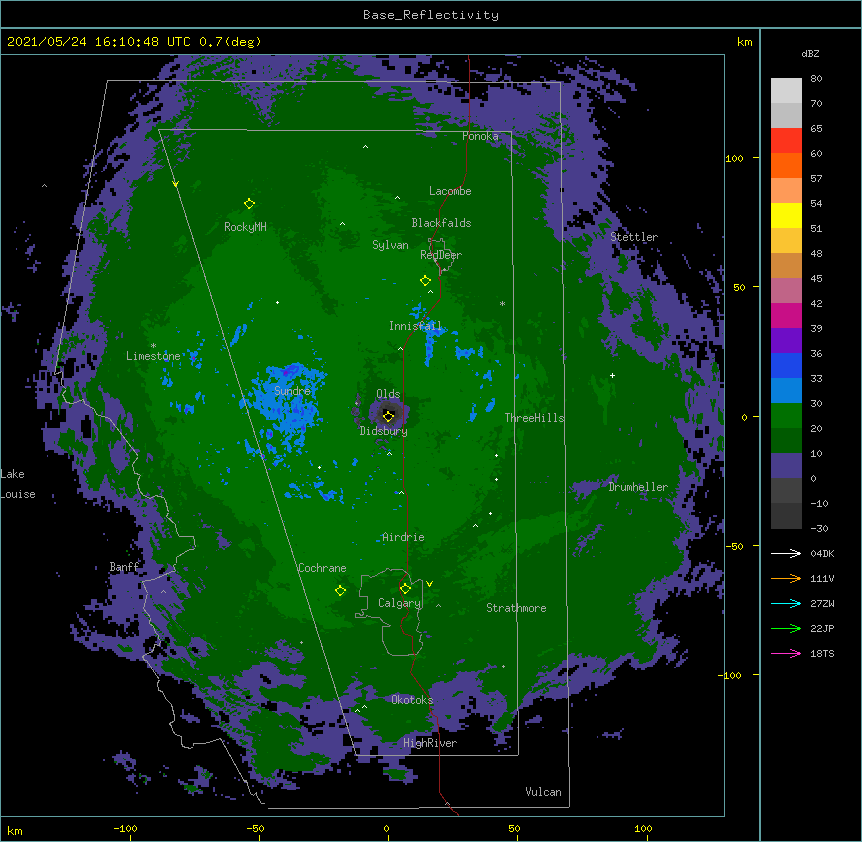Click the Sylvan label on the map
This screenshot has height=842, width=862.
pyautogui.click(x=390, y=245)
